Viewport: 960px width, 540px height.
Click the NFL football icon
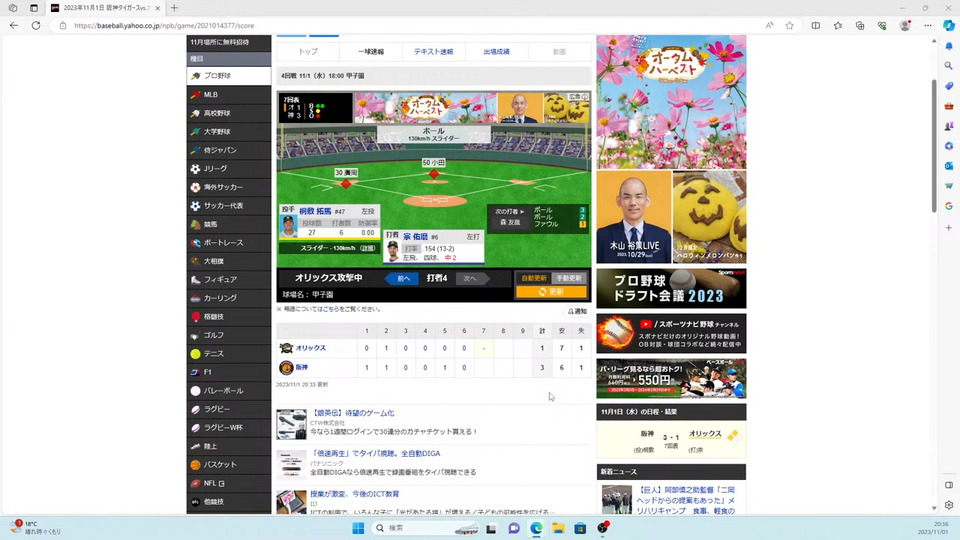[195, 483]
